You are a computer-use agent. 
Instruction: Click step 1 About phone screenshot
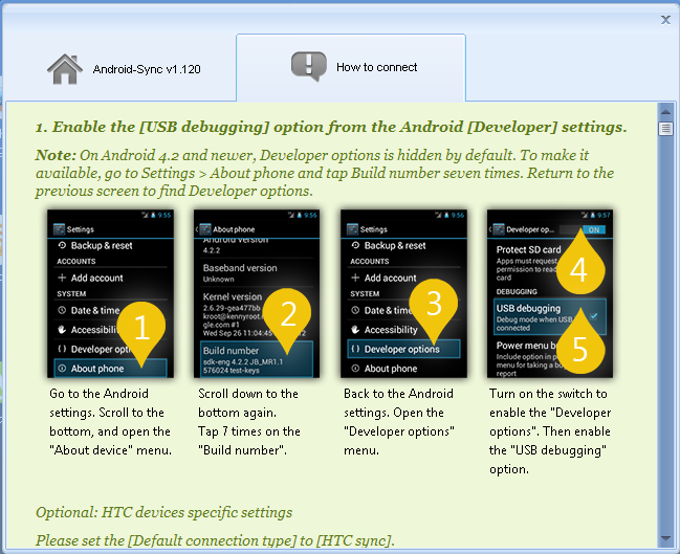click(x=110, y=294)
